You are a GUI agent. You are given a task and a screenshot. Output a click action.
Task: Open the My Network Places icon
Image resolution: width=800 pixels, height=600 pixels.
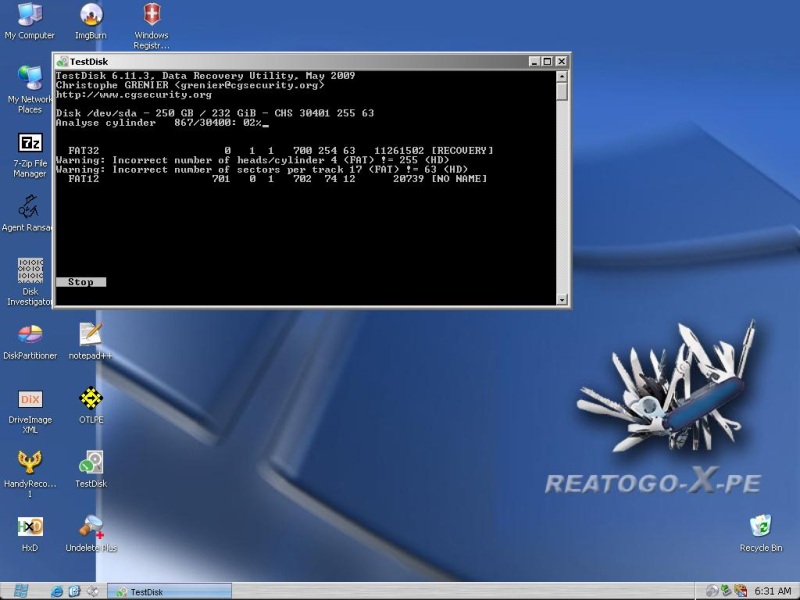tap(30, 89)
